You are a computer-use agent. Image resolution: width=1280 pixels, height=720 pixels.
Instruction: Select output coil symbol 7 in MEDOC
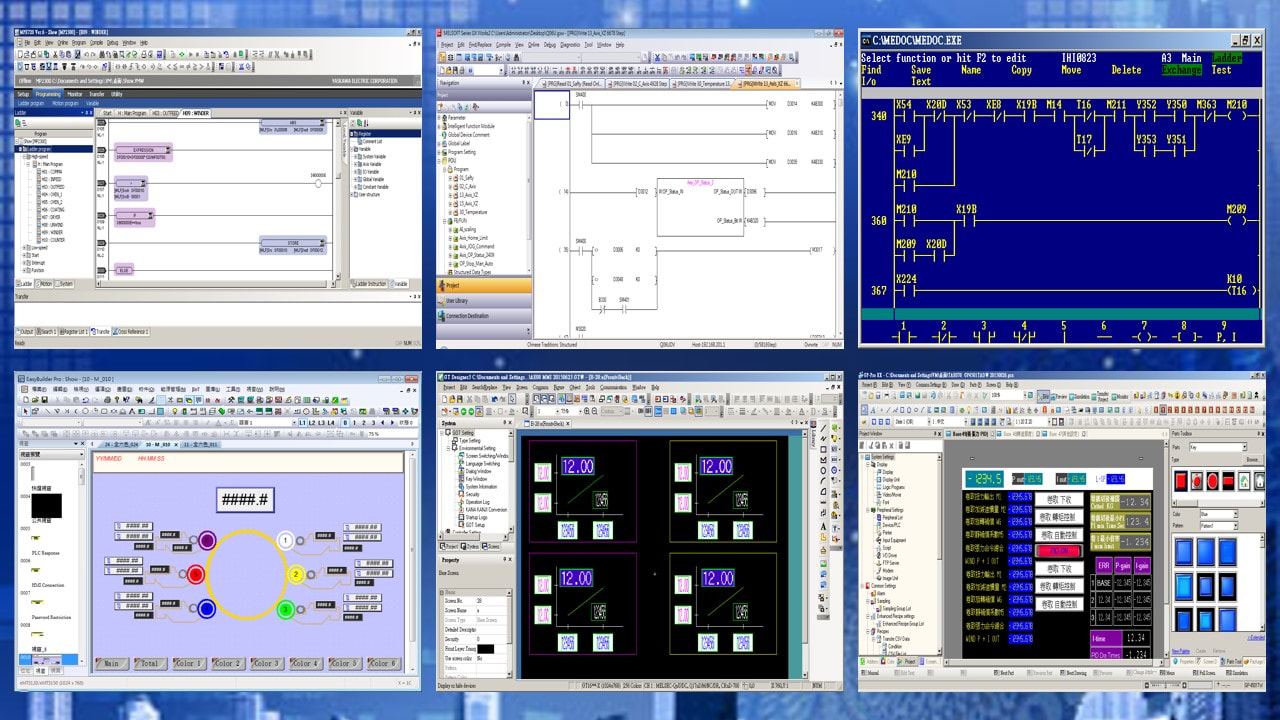tap(1144, 334)
